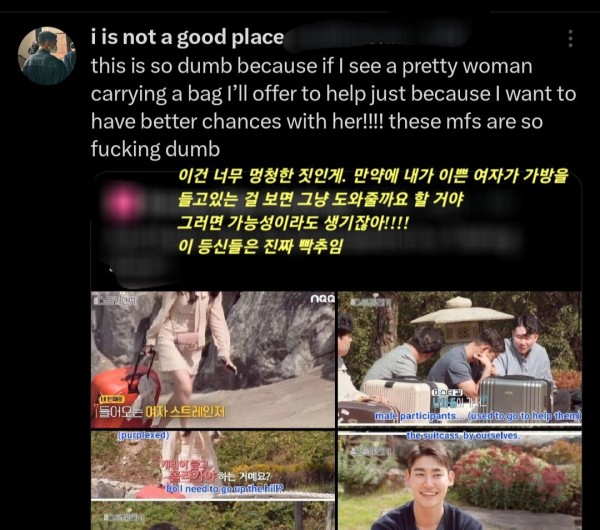
Task: Open image captioned 'Do I need to go up the hill?'
Action: [213, 465]
